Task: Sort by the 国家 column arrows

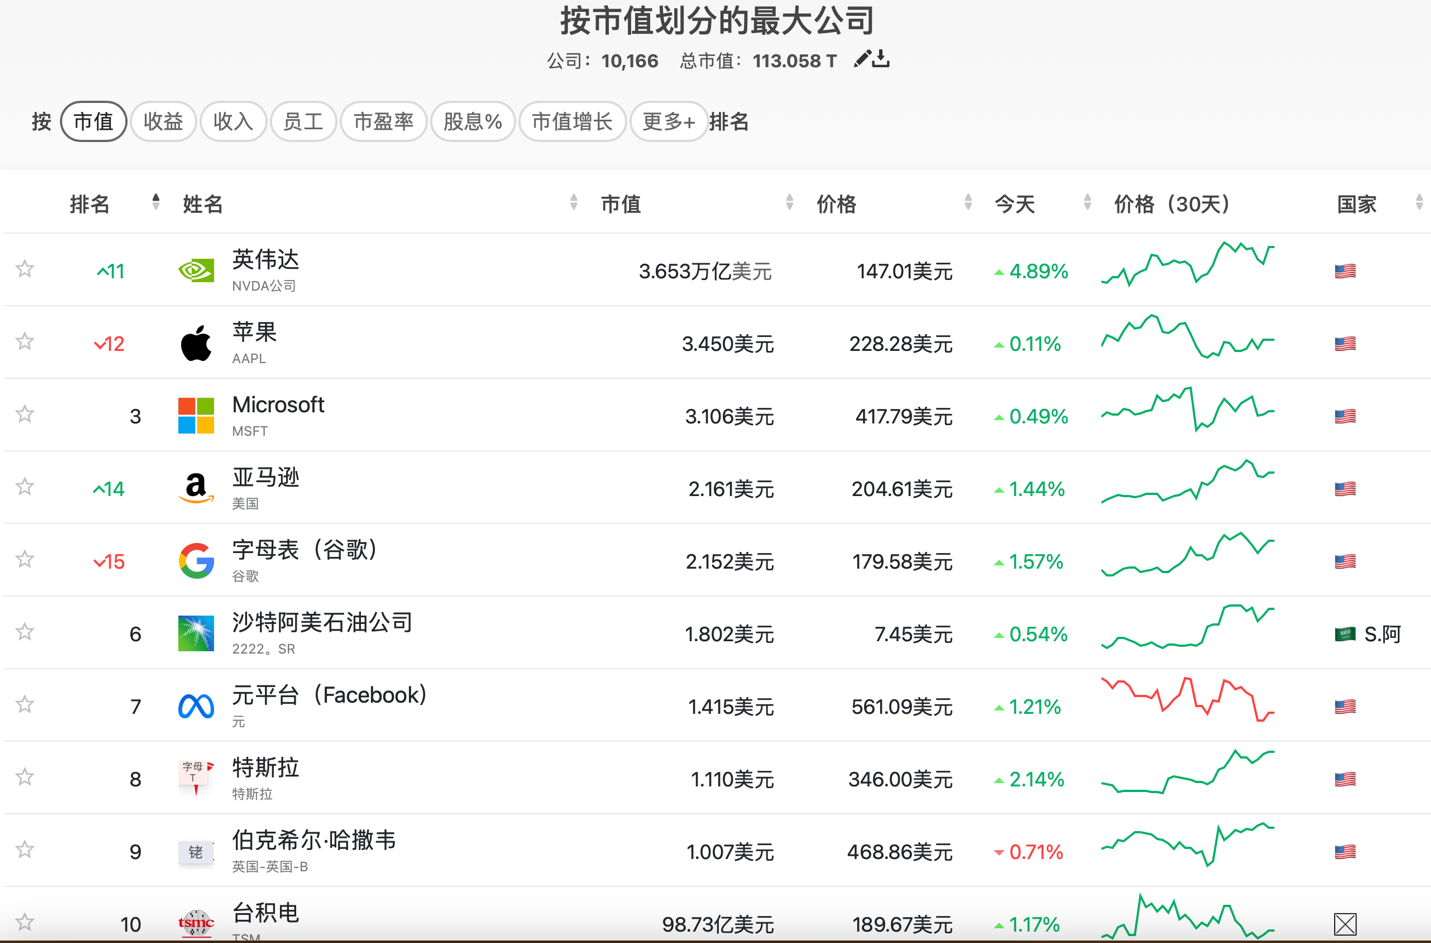Action: pos(1419,202)
